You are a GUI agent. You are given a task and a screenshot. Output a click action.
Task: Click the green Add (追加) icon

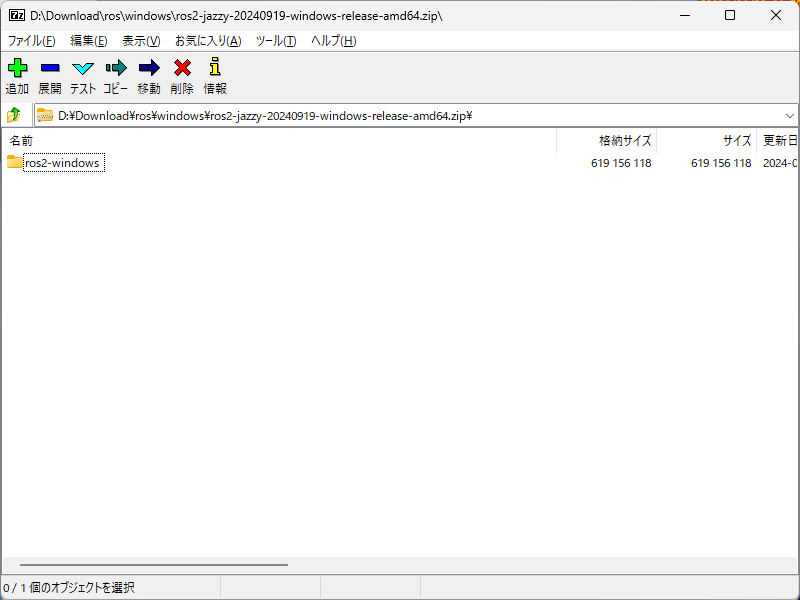point(17,68)
